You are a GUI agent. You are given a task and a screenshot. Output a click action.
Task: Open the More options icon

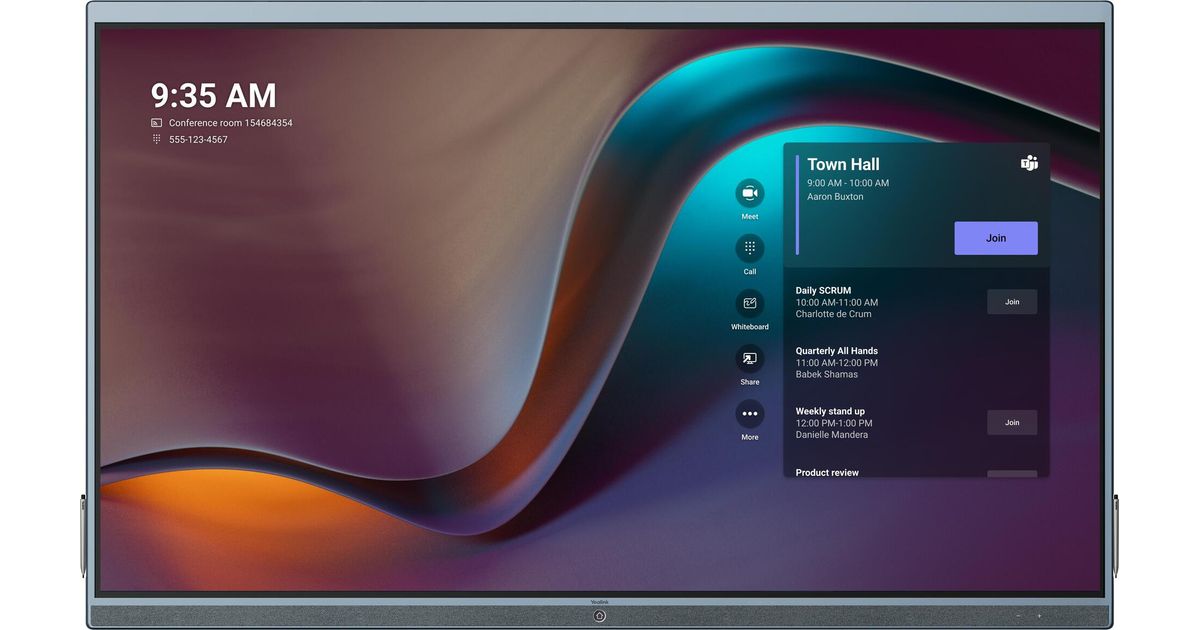(749, 414)
